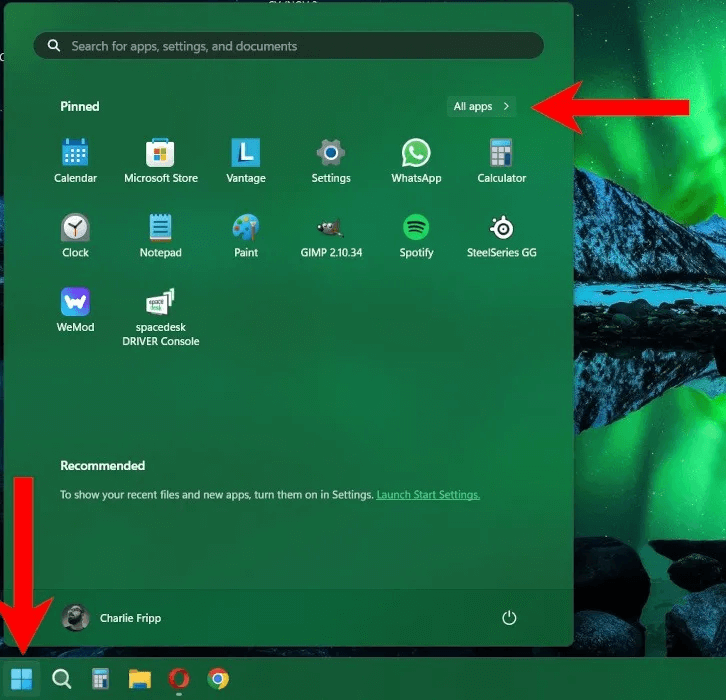
Task: Open WeMod
Action: coord(75,309)
